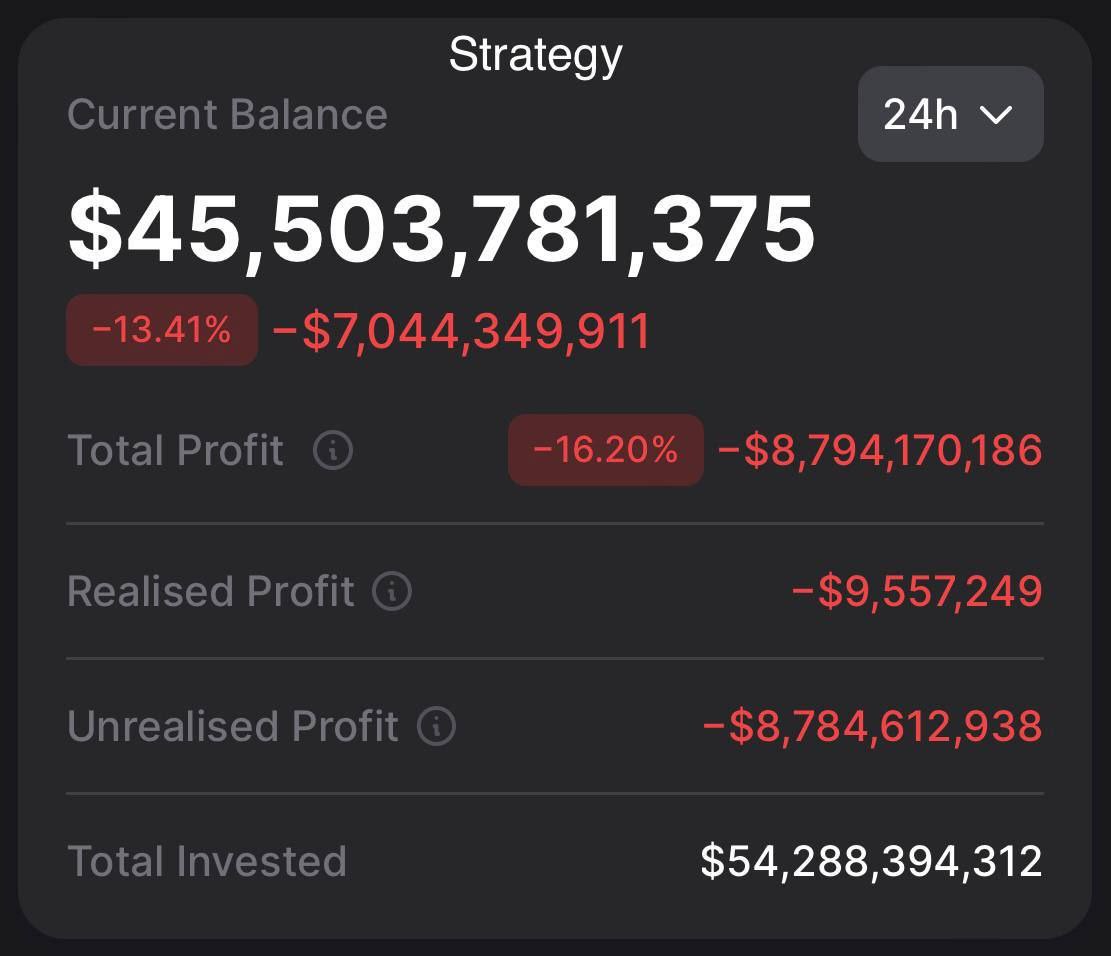The height and width of the screenshot is (956, 1111).
Task: Click the Realised Profit info icon
Action: [x=392, y=591]
